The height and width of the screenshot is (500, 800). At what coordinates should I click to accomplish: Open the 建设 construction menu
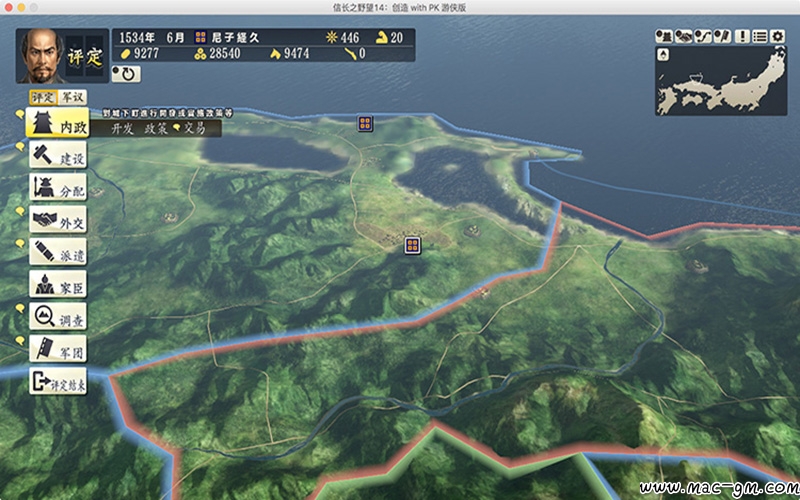click(58, 155)
